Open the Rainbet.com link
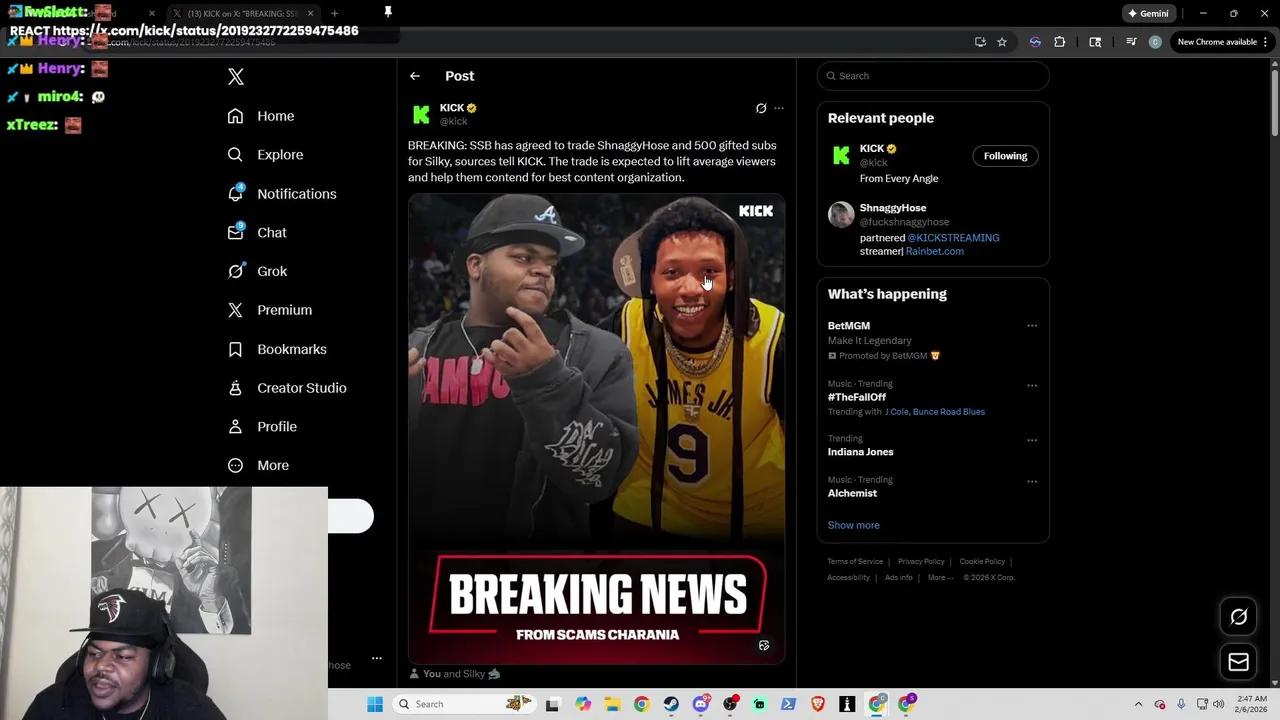The height and width of the screenshot is (720, 1280). coord(934,251)
